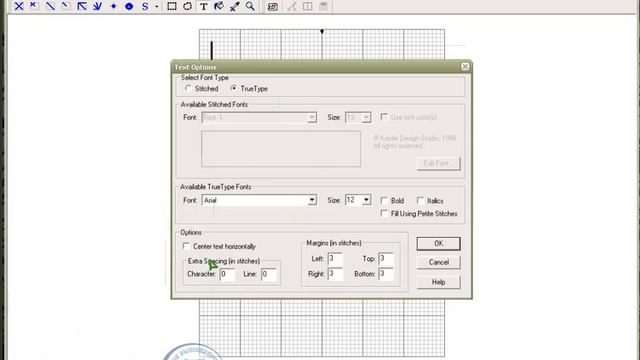Select the zoom magnifier tool
Viewport: 640px width, 360px height.
tap(250, 6)
